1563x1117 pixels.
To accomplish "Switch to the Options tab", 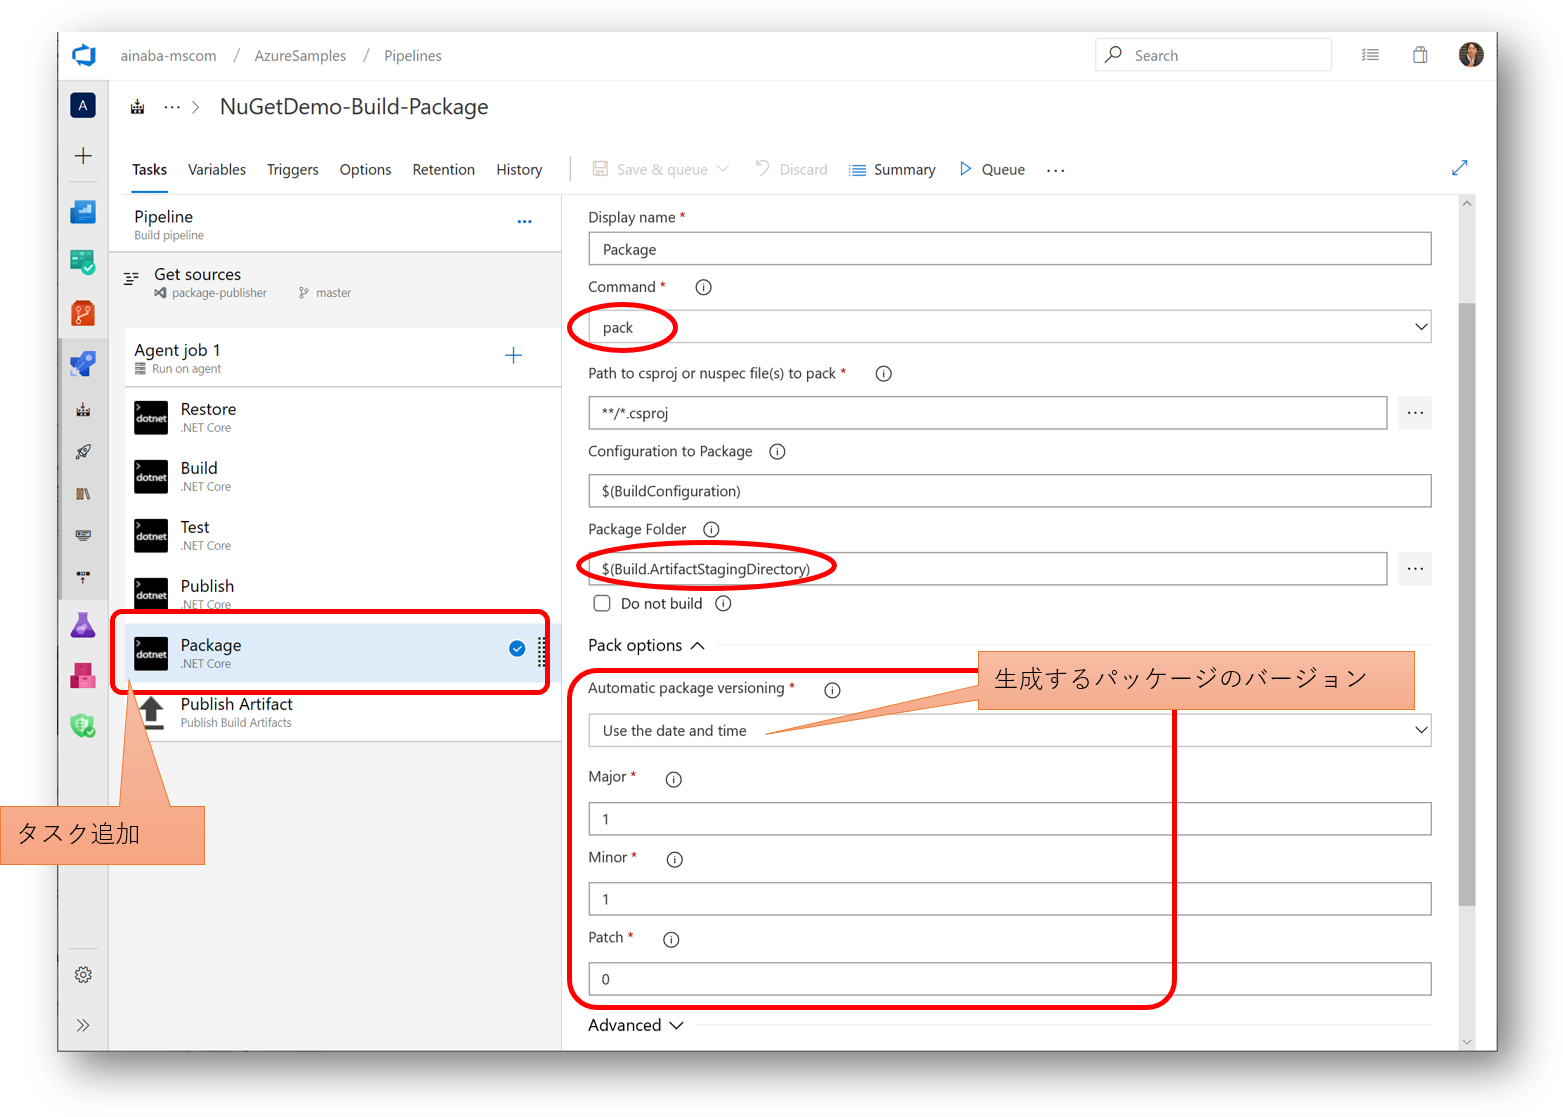I will tap(365, 170).
